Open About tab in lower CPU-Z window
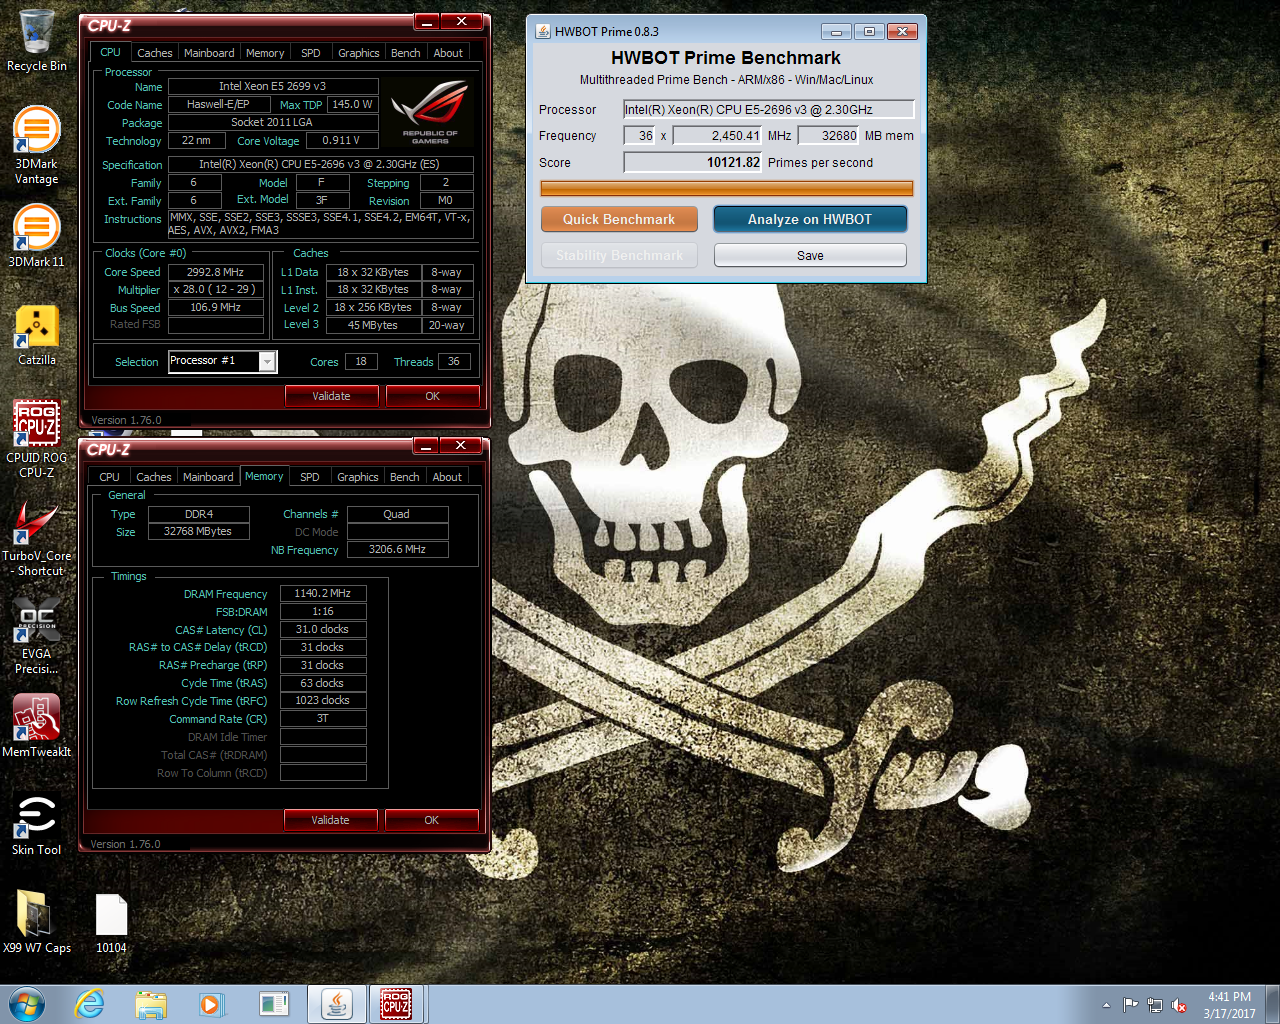Image resolution: width=1280 pixels, height=1024 pixels. 447,477
